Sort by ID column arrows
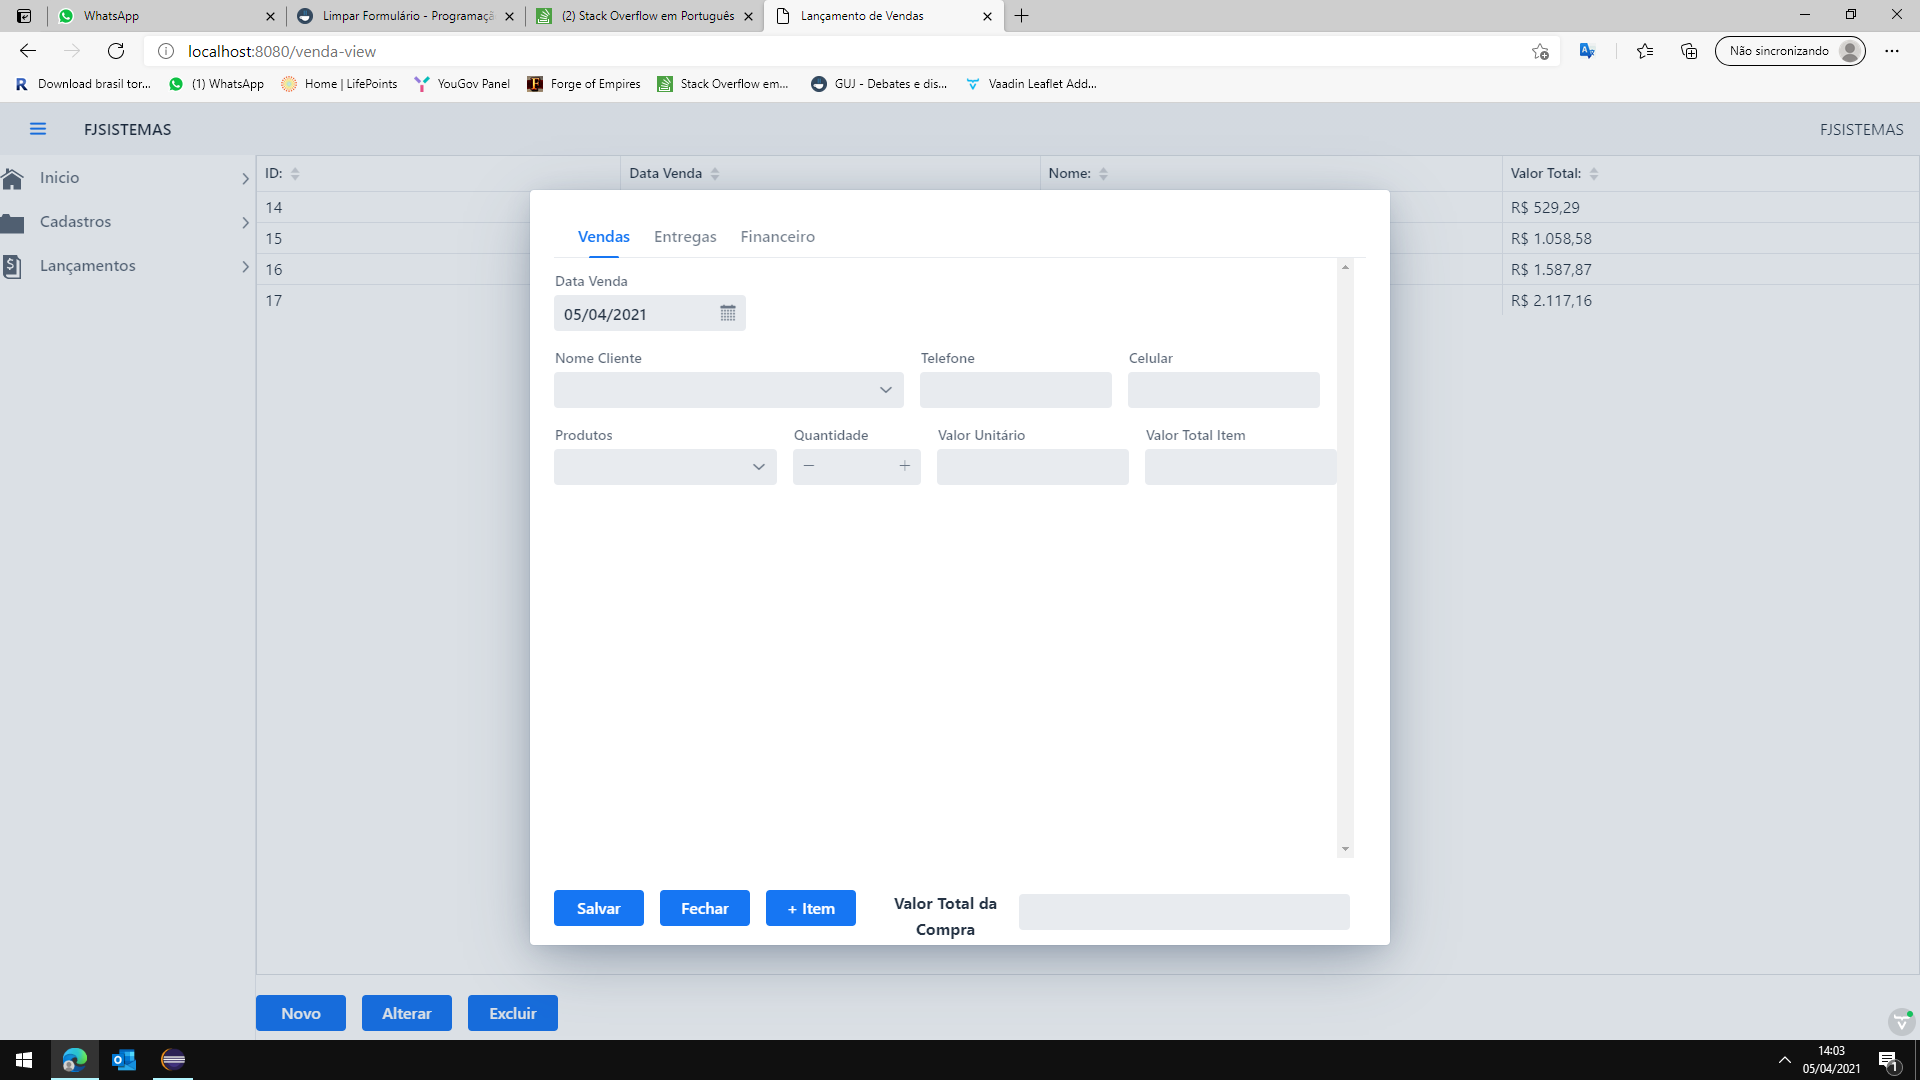Screen dimensions: 1920x1080 click(295, 174)
